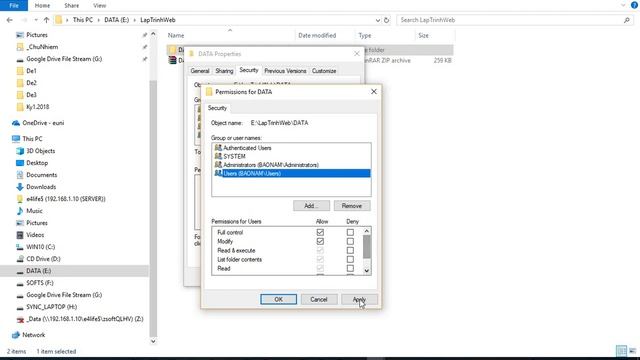Check Deny for List folder contents

click(350, 259)
